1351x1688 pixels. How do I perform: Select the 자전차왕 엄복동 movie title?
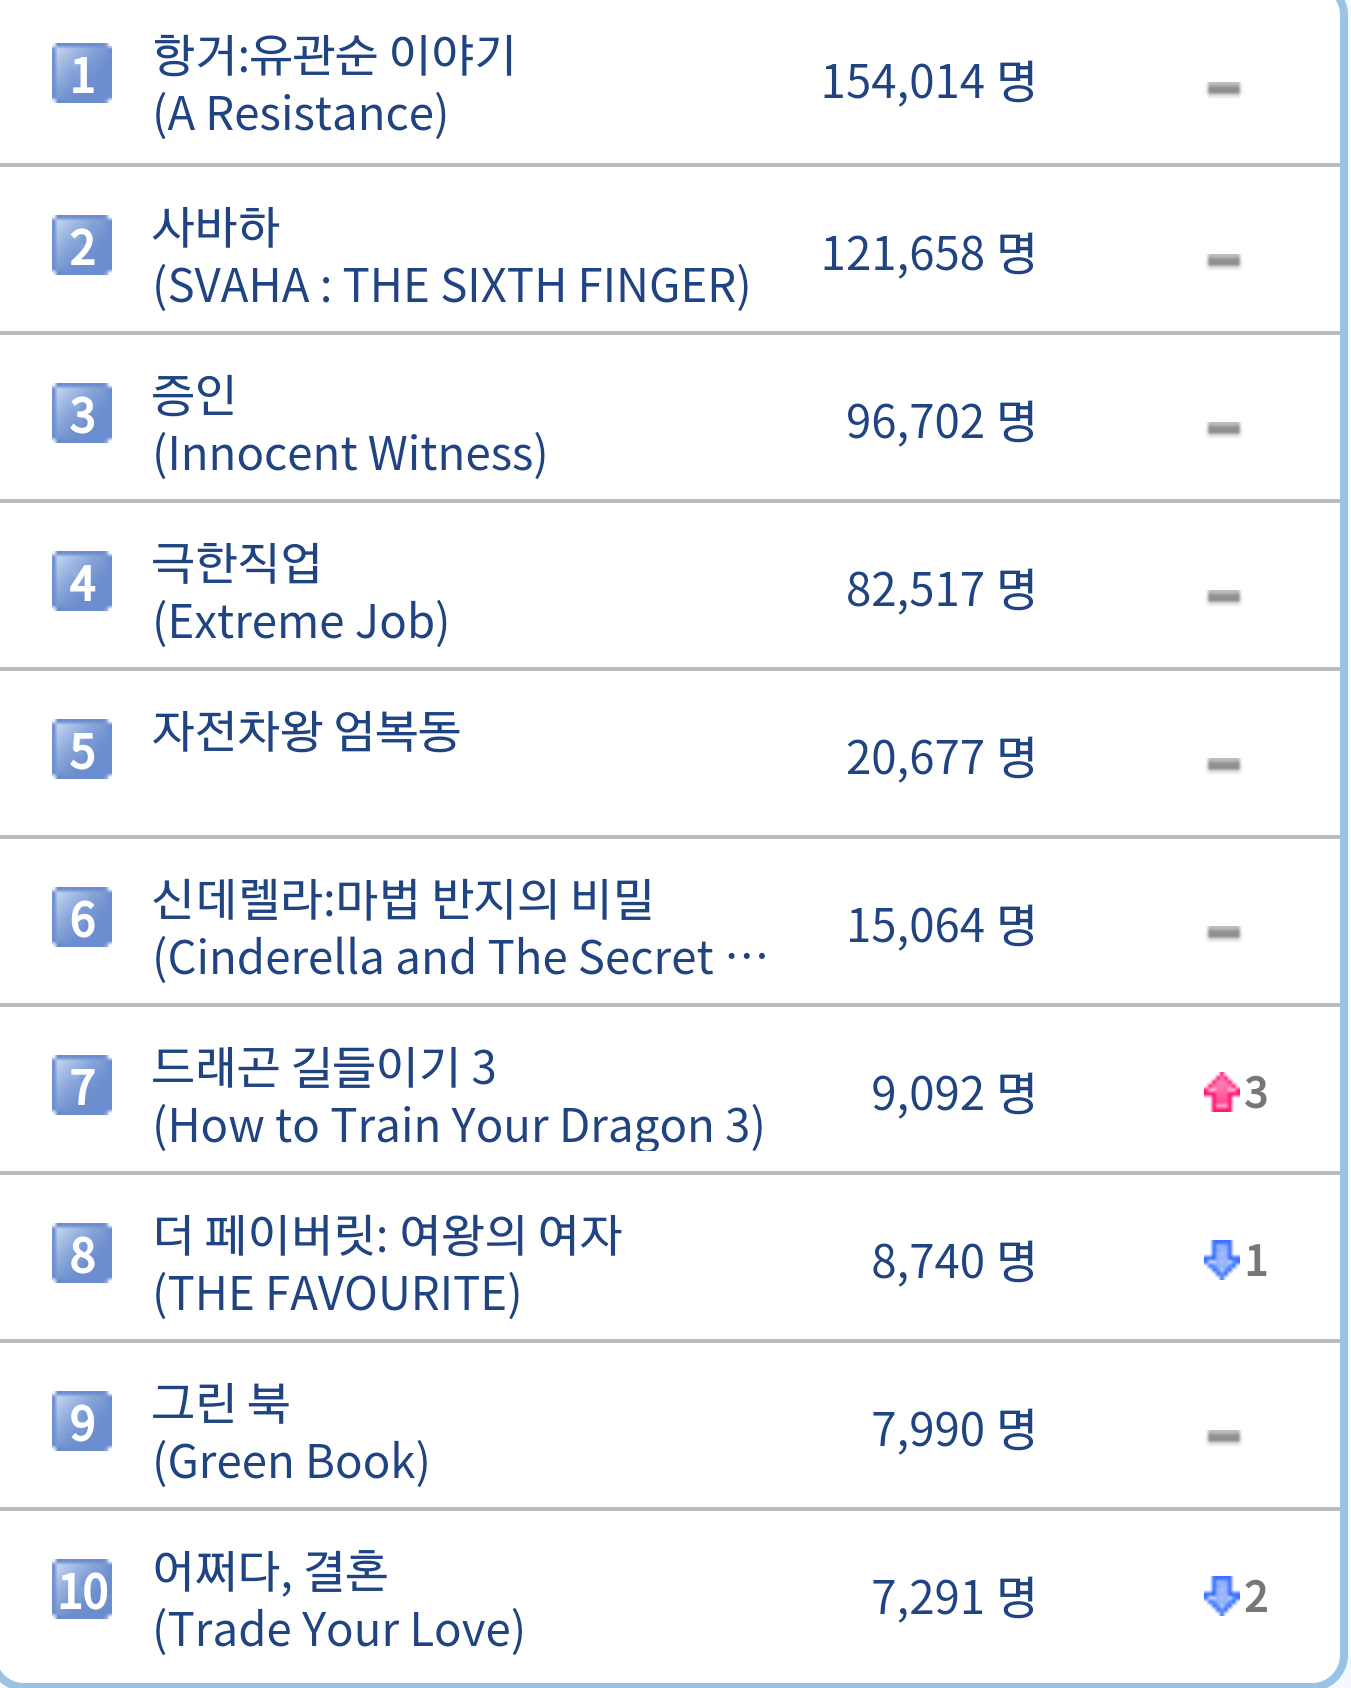pos(306,732)
